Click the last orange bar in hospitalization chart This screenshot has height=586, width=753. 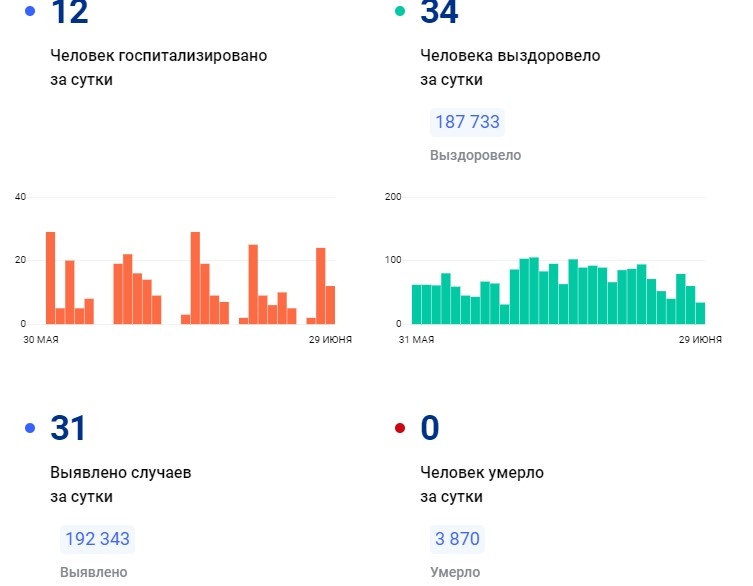coord(330,305)
